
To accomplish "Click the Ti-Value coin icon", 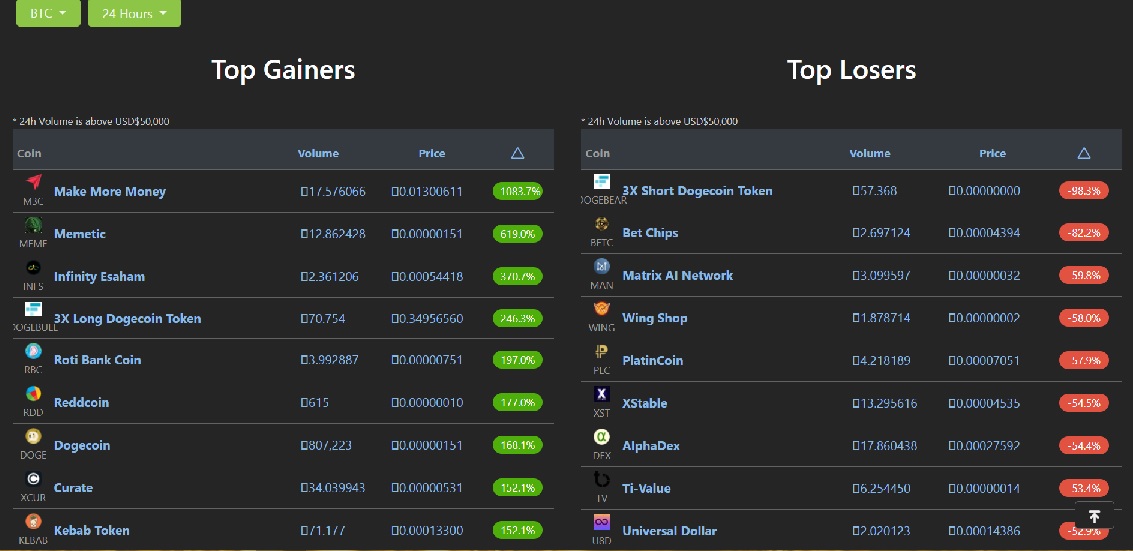I will tap(601, 479).
